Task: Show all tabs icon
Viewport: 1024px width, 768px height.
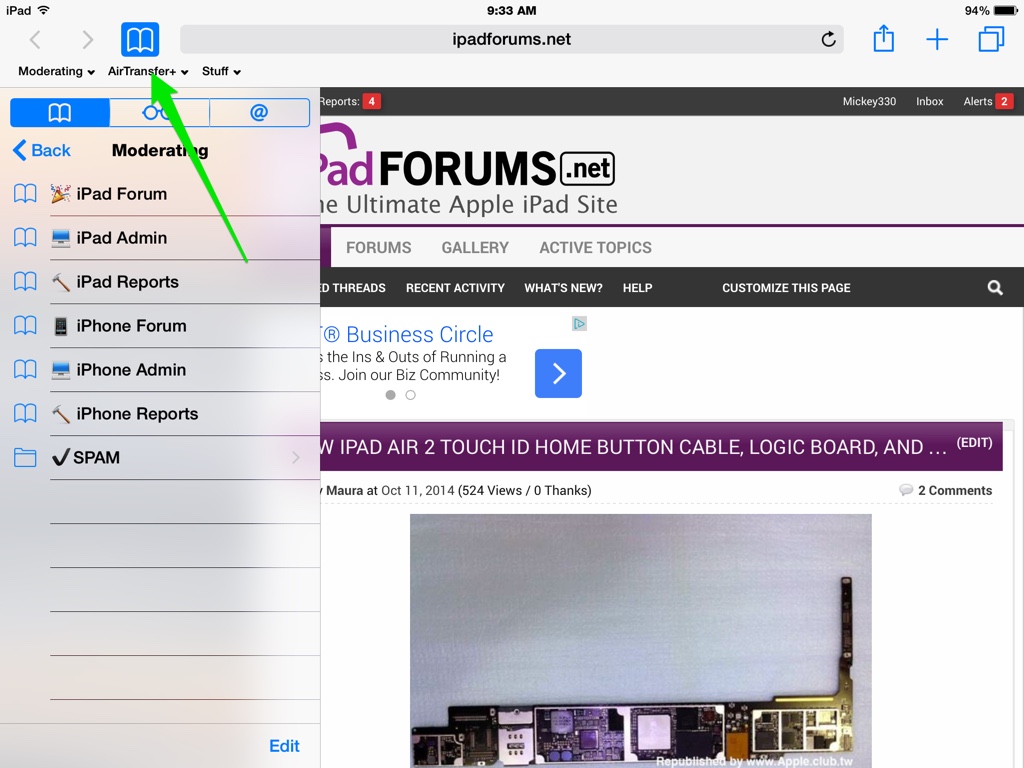Action: (x=991, y=39)
